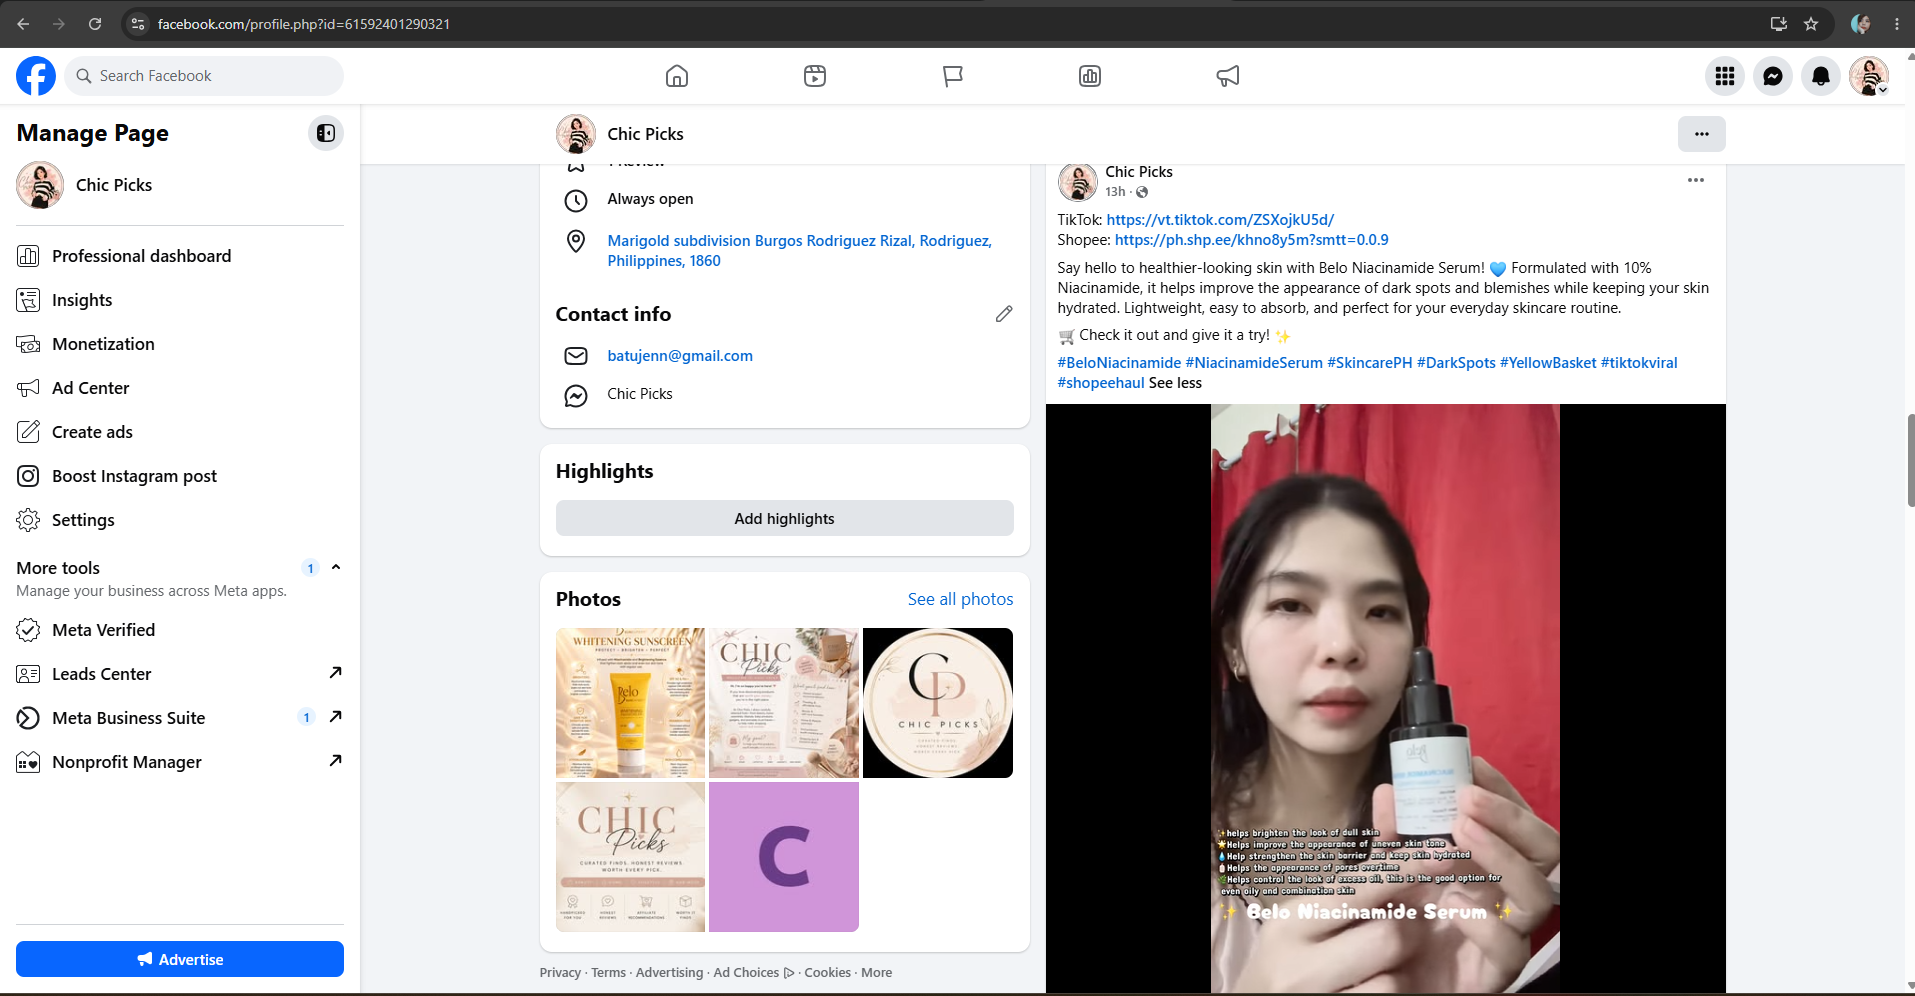
Task: Open the Menu grid icon
Action: pos(1725,76)
